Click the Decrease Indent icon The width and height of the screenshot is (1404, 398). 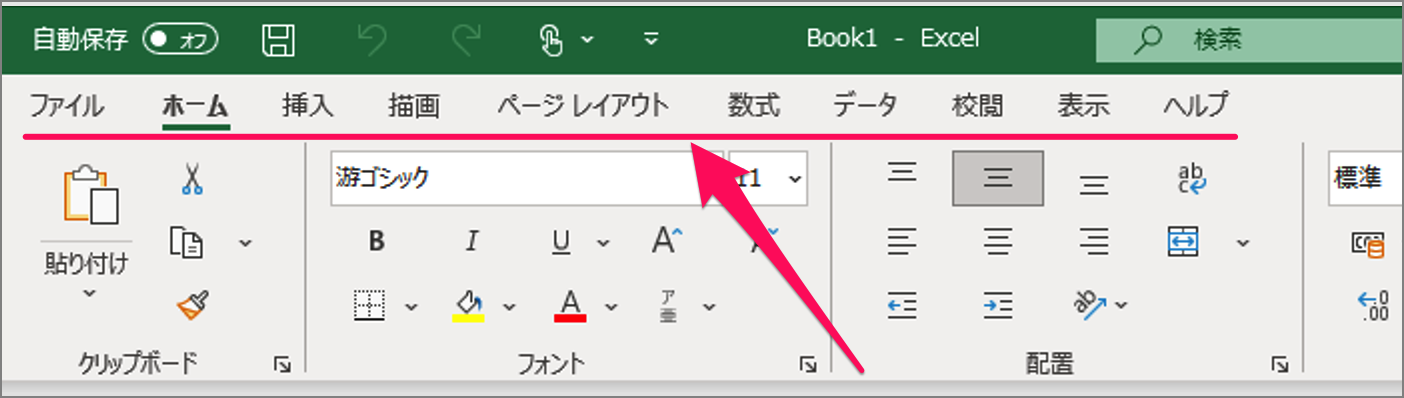tap(903, 305)
